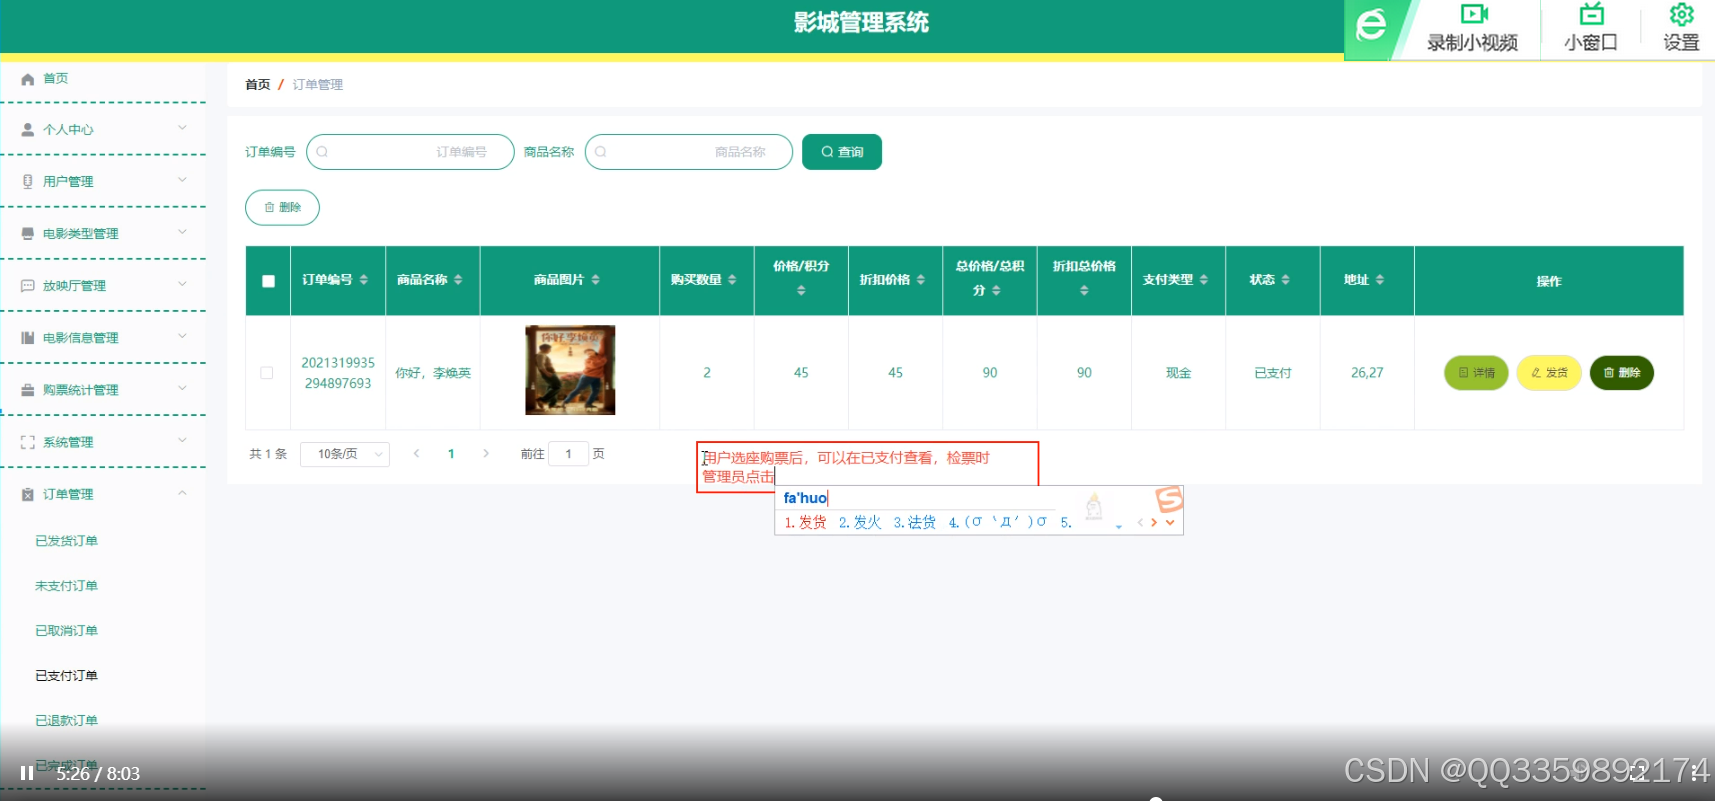The height and width of the screenshot is (801, 1715).
Task: Click the 用户管理 sidebar icon
Action: click(x=28, y=182)
